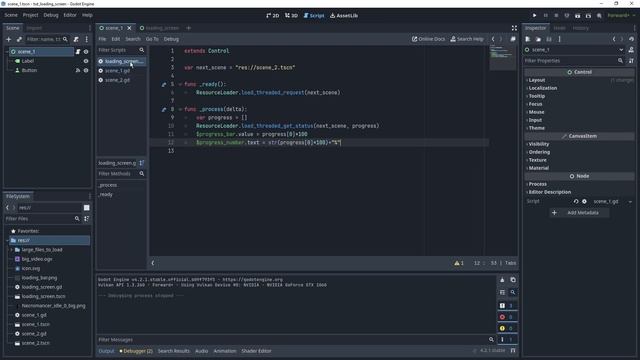Toggle visibility of the Label node
Image resolution: width=640 pixels, height=360 pixels.
click(86, 61)
